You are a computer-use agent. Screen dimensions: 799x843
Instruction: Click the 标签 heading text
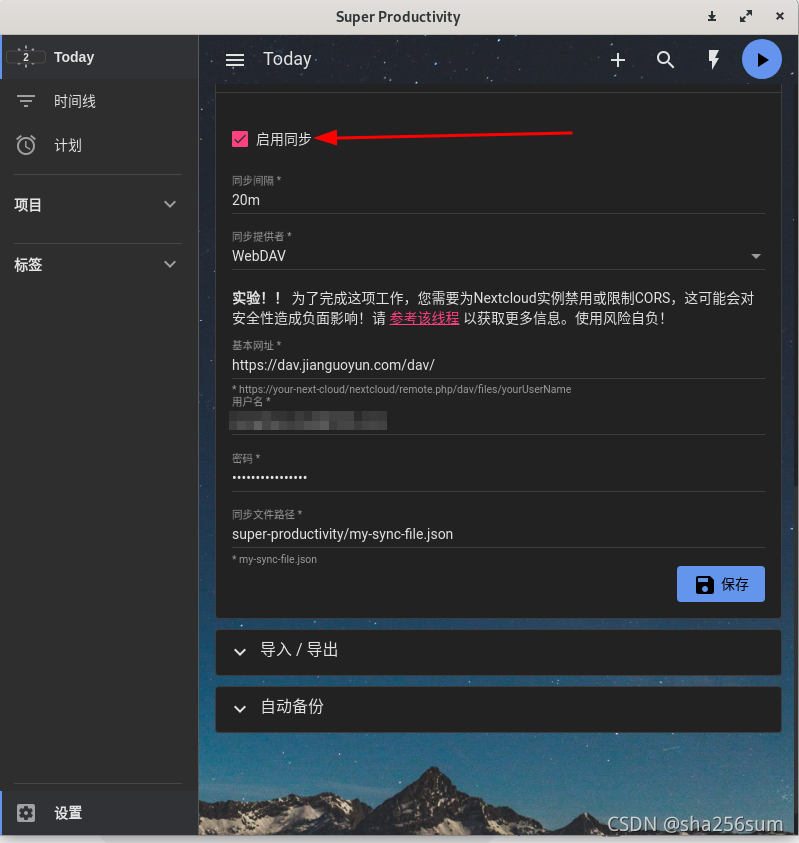click(28, 265)
